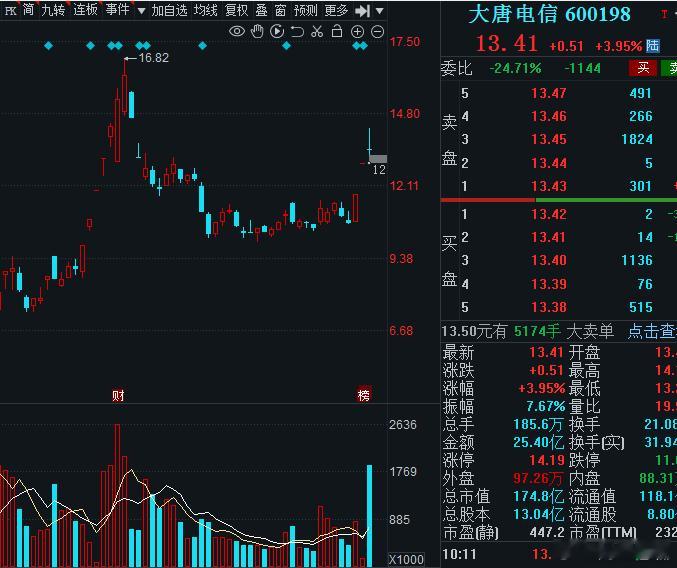Click the 振幅 7.67% value
Image resolution: width=677 pixels, height=568 pixels.
[x=545, y=406]
